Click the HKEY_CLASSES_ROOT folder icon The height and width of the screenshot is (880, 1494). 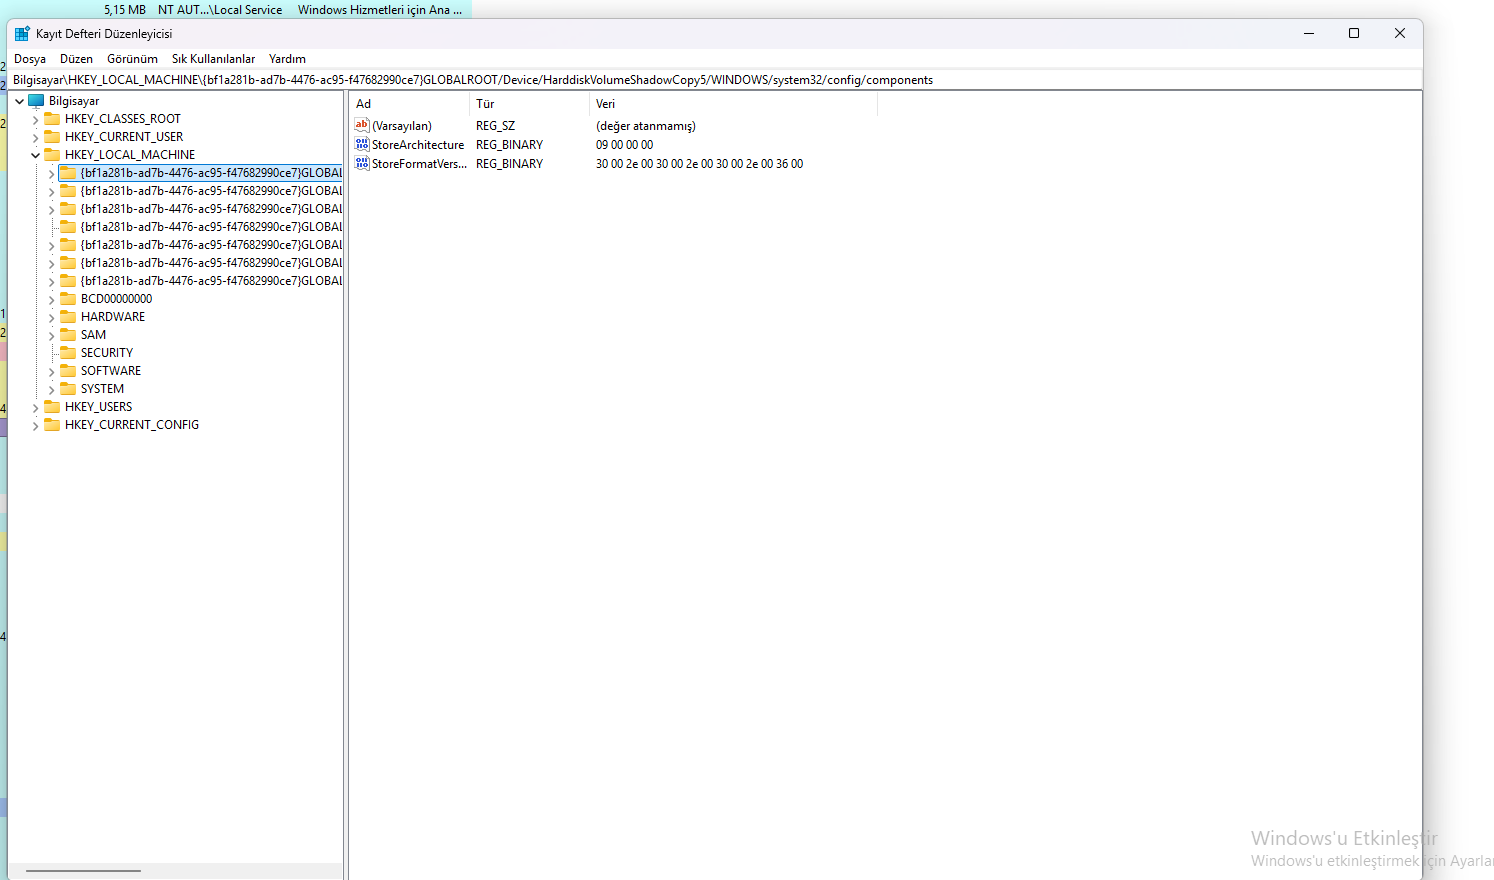click(x=52, y=119)
